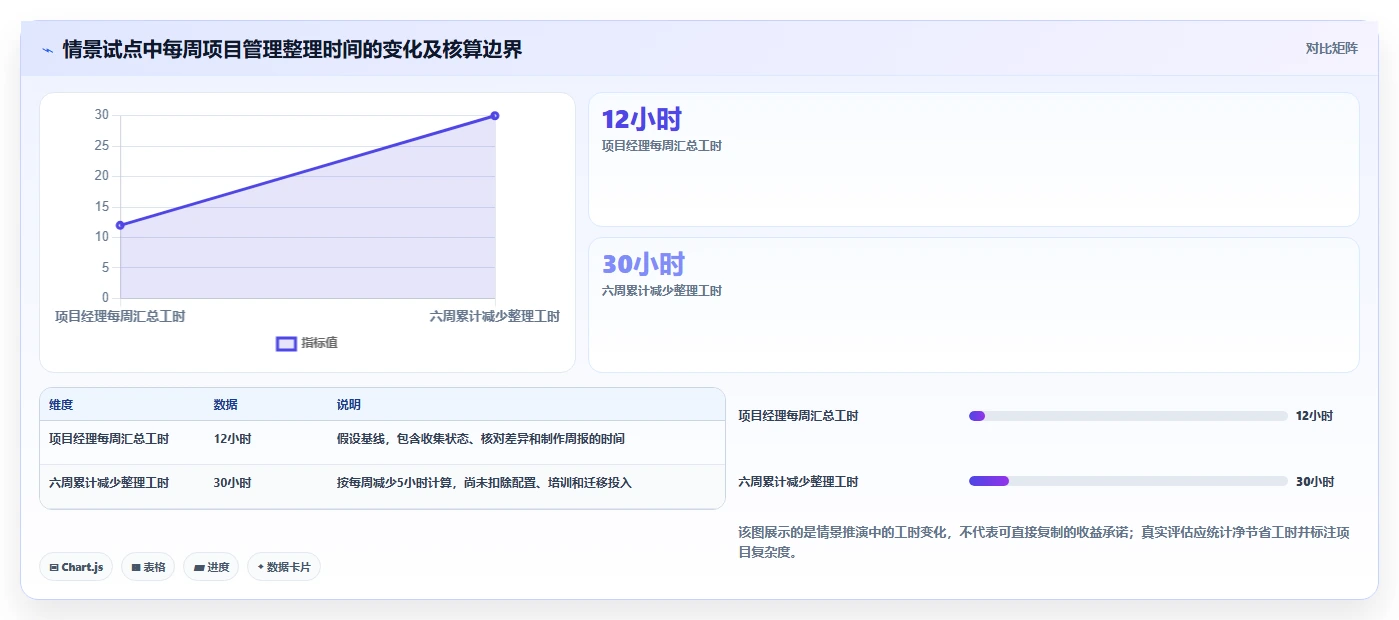This screenshot has width=1399, height=620.
Task: Click the Chart.js tag chip
Action: click(x=77, y=567)
